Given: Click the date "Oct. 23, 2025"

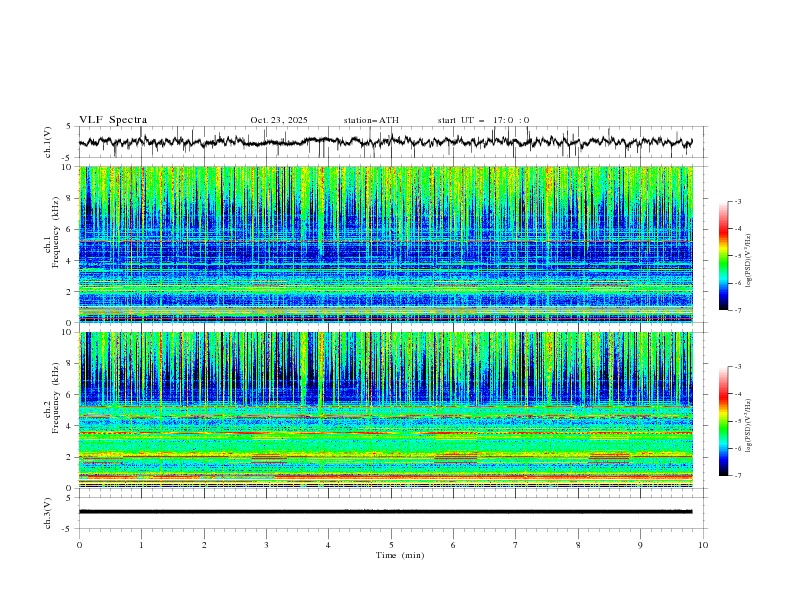Looking at the screenshot, I should [x=279, y=120].
